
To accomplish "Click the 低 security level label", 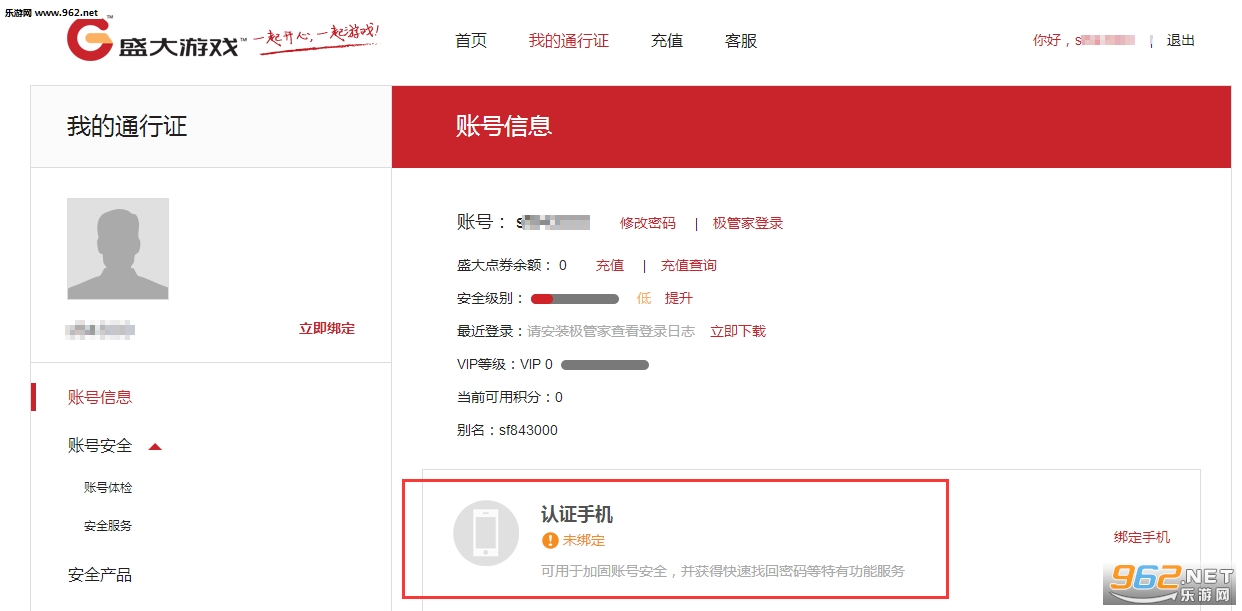I will point(644,298).
